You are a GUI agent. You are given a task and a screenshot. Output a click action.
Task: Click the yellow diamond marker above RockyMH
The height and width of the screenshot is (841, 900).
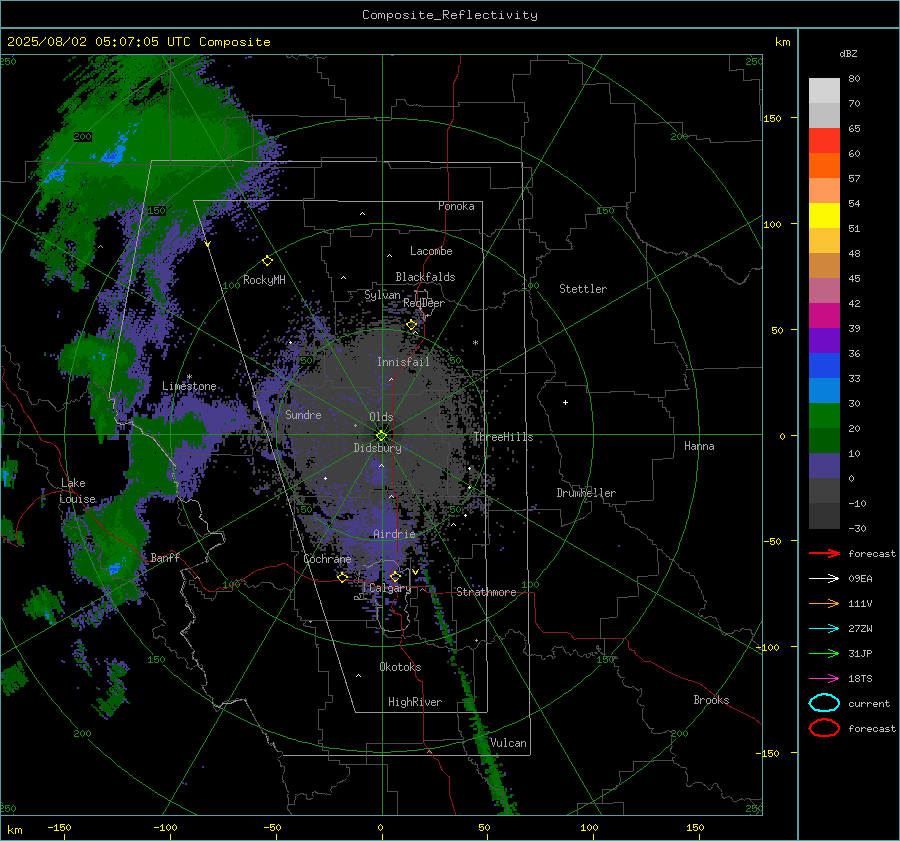(267, 261)
